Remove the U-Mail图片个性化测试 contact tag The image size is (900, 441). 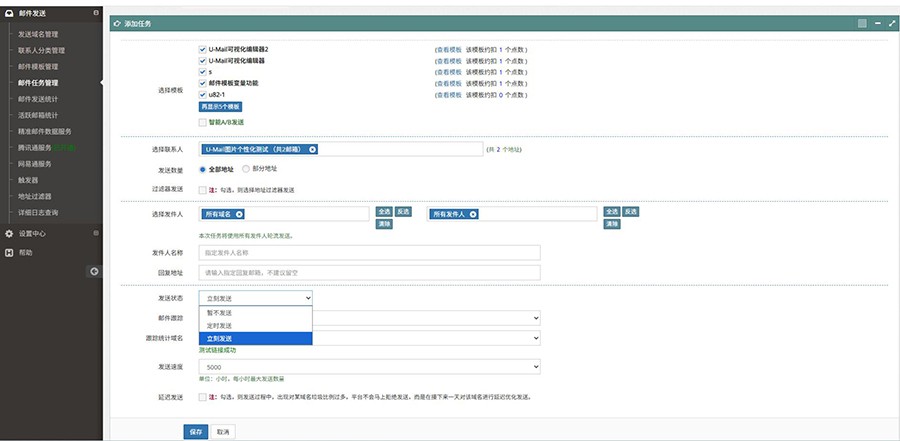312,149
